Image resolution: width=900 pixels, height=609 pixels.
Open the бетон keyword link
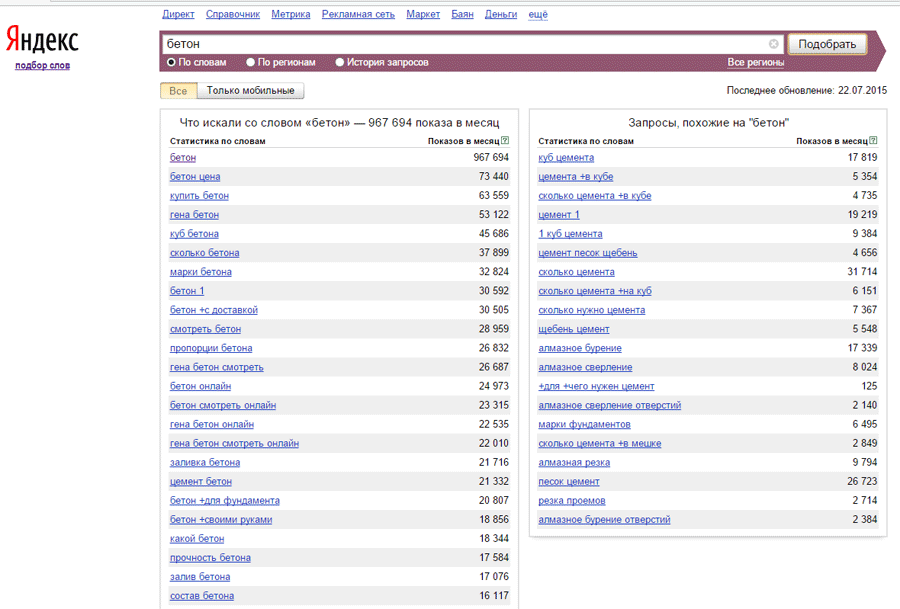183,157
